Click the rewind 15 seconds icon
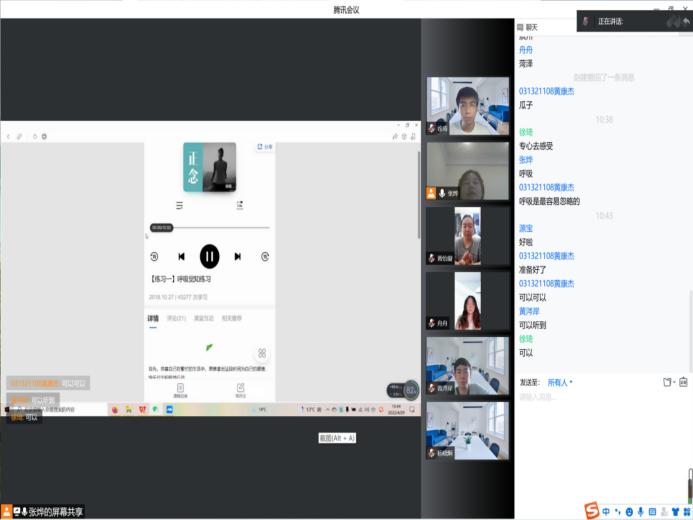 click(x=154, y=257)
